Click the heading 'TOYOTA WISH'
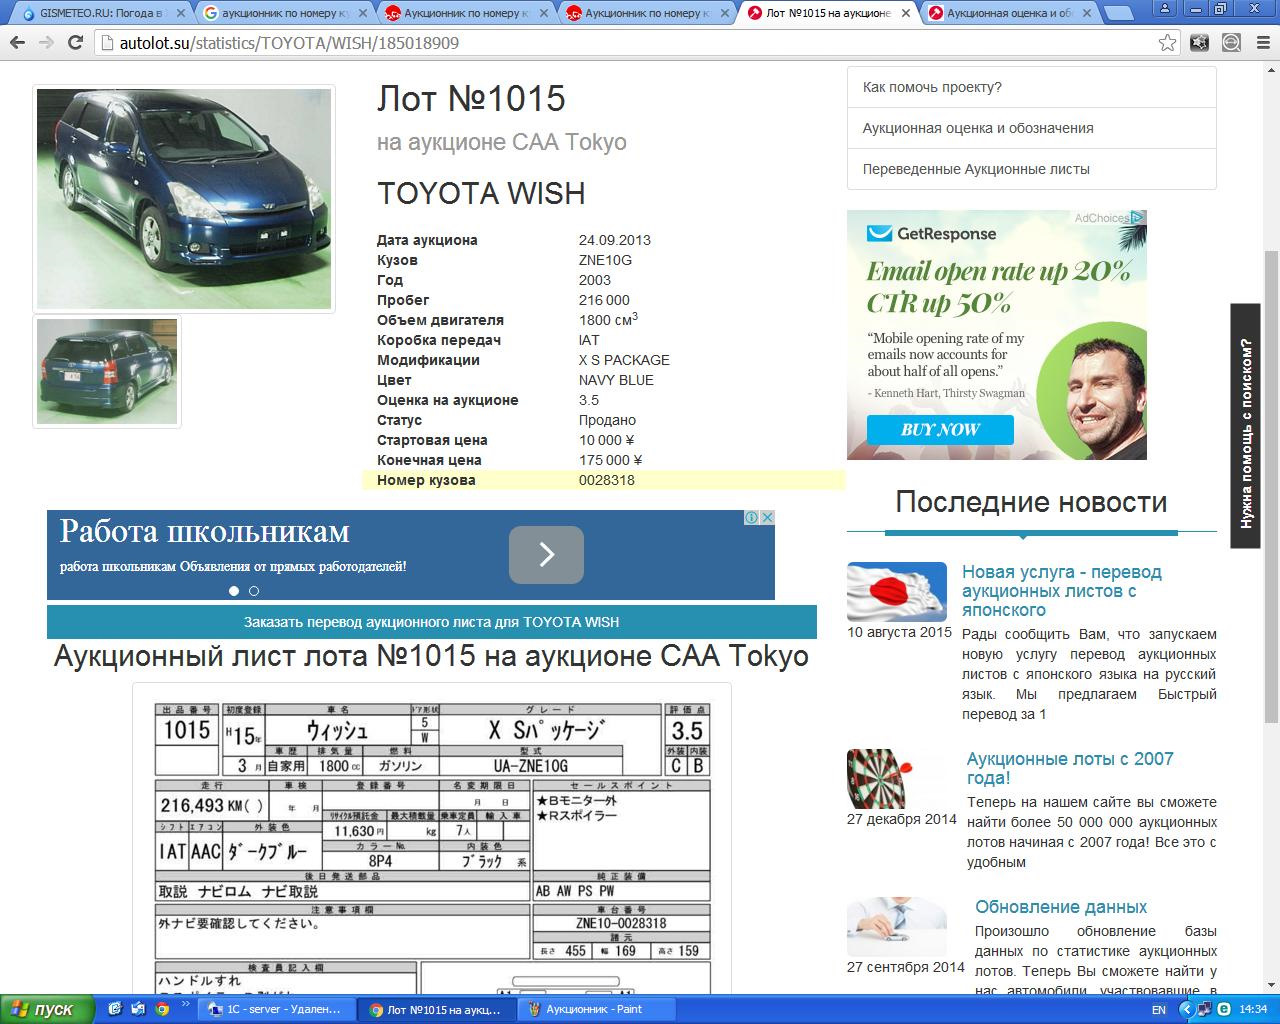Screen dimensions: 1280x1024 click(481, 193)
